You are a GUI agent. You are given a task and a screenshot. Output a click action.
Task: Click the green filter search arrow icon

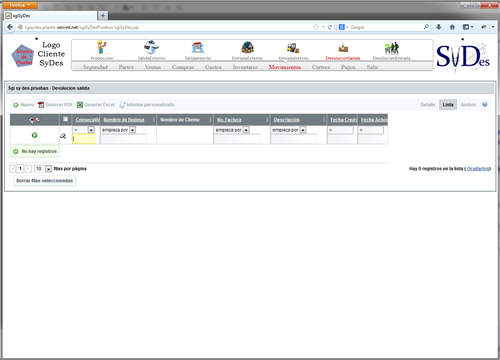[x=34, y=135]
